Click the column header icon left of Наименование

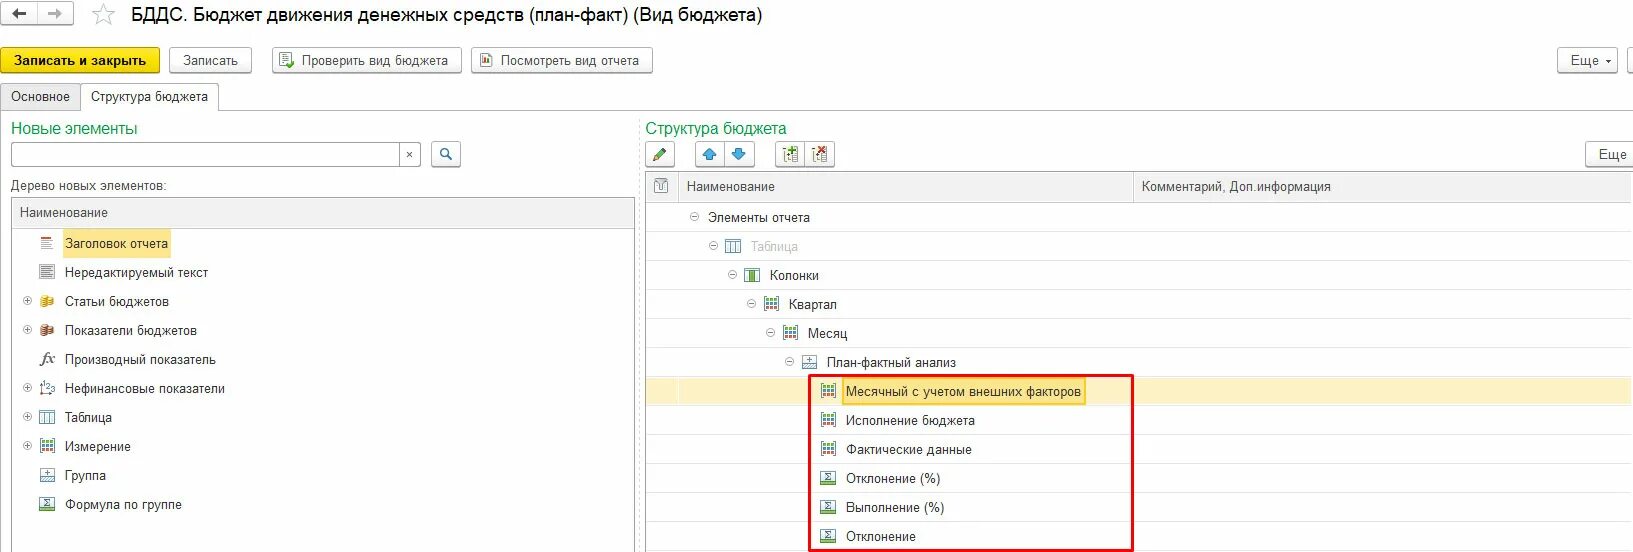pos(661,186)
